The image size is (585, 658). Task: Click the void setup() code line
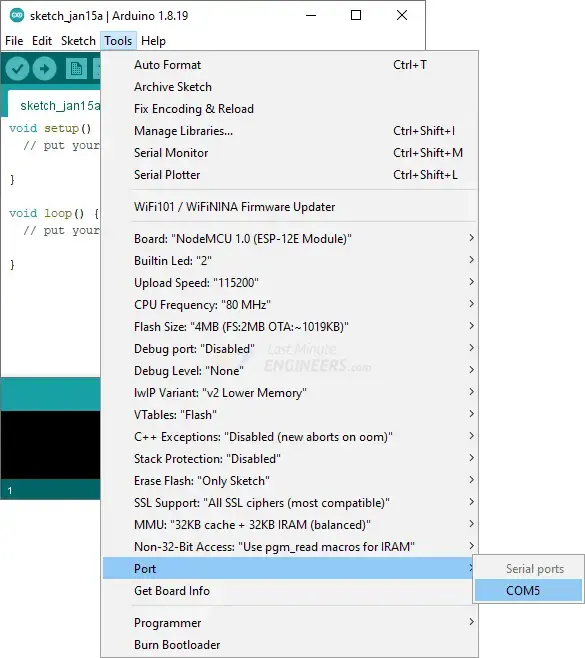pos(50,128)
